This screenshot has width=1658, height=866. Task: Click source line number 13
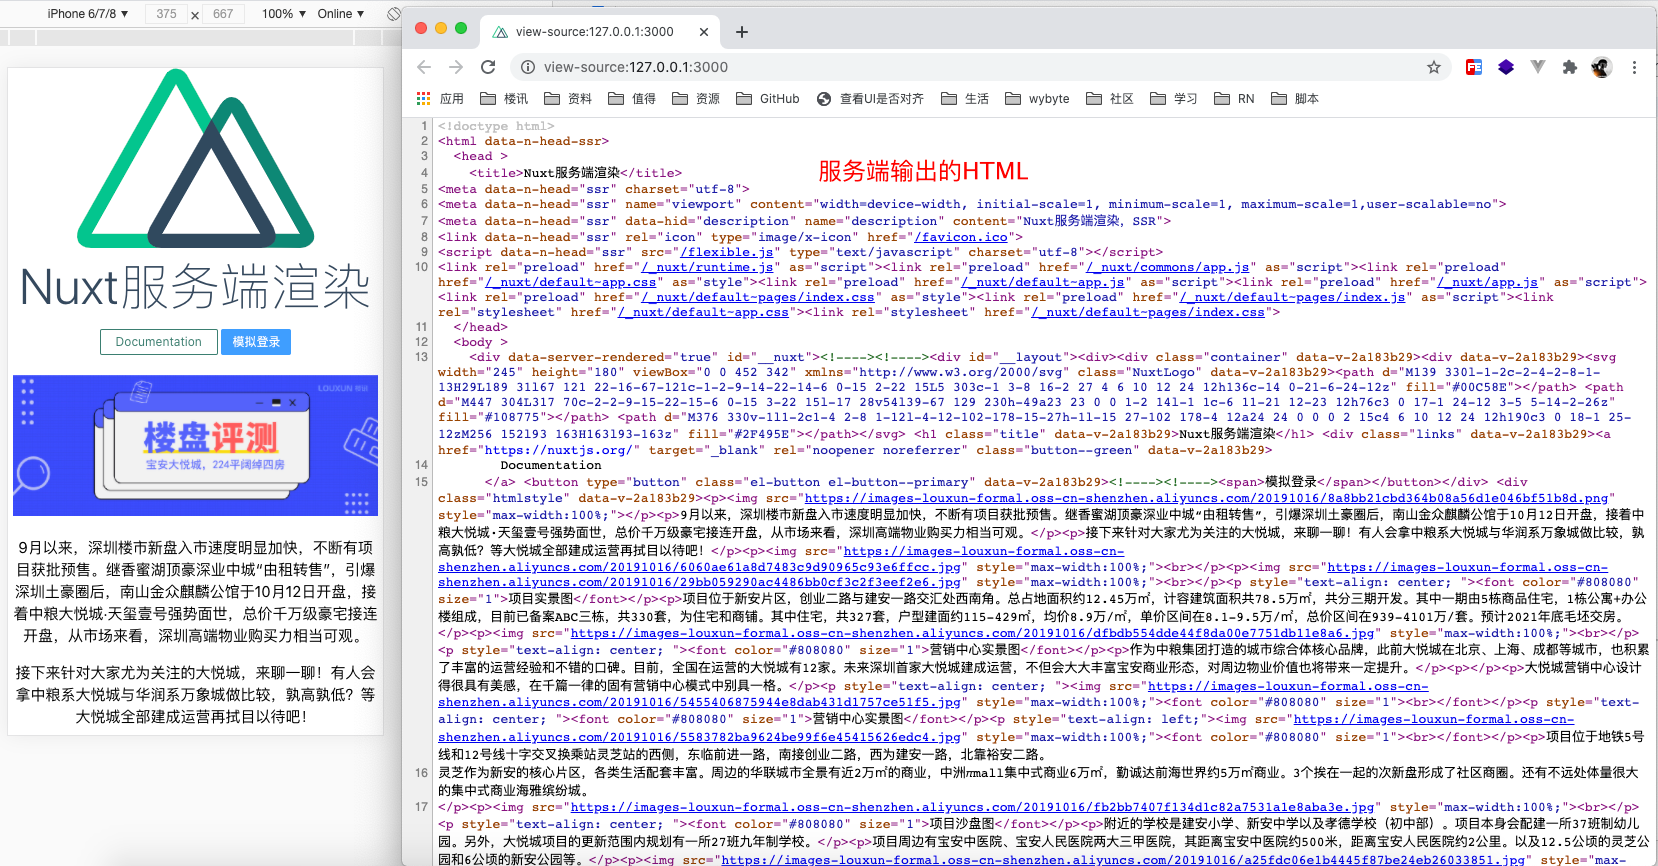pos(422,357)
